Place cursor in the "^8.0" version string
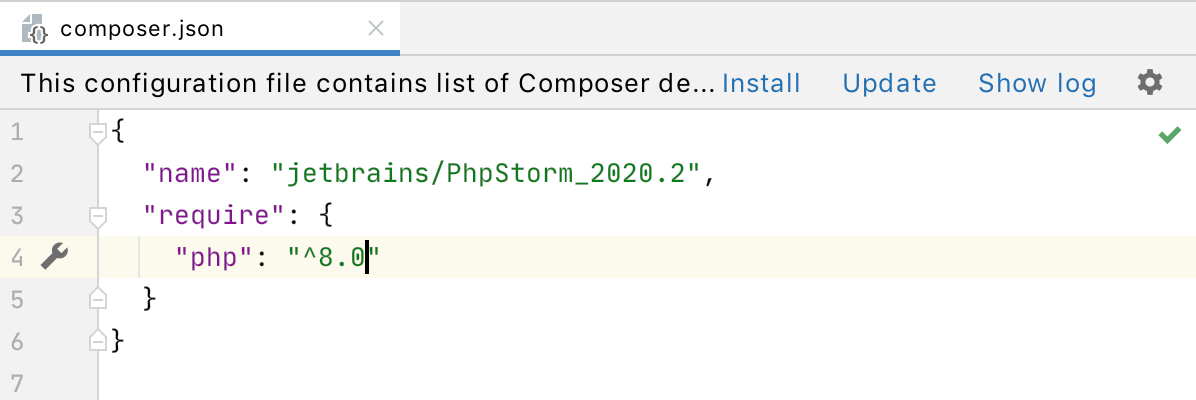Screen dimensions: 1196x400 (x=333, y=257)
